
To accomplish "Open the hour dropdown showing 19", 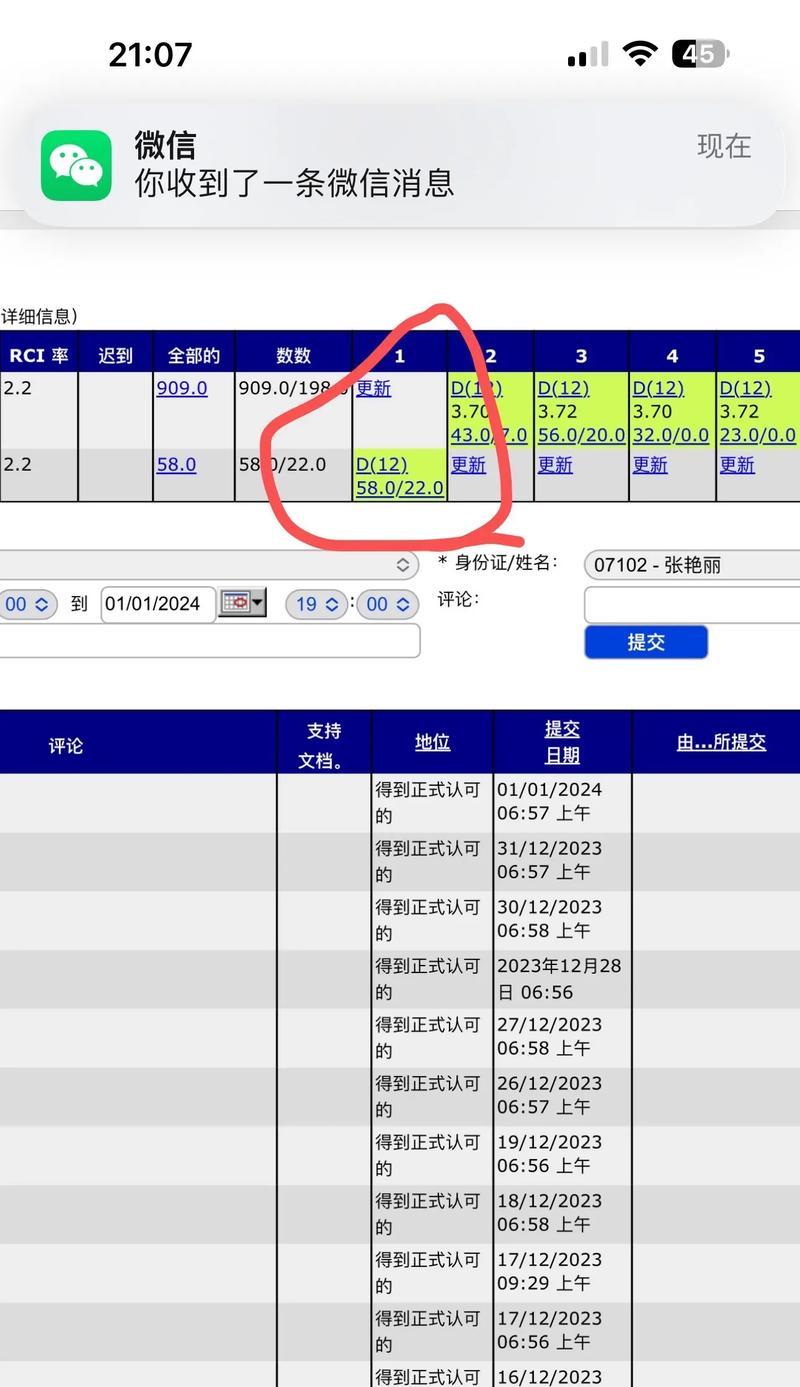I will point(317,604).
